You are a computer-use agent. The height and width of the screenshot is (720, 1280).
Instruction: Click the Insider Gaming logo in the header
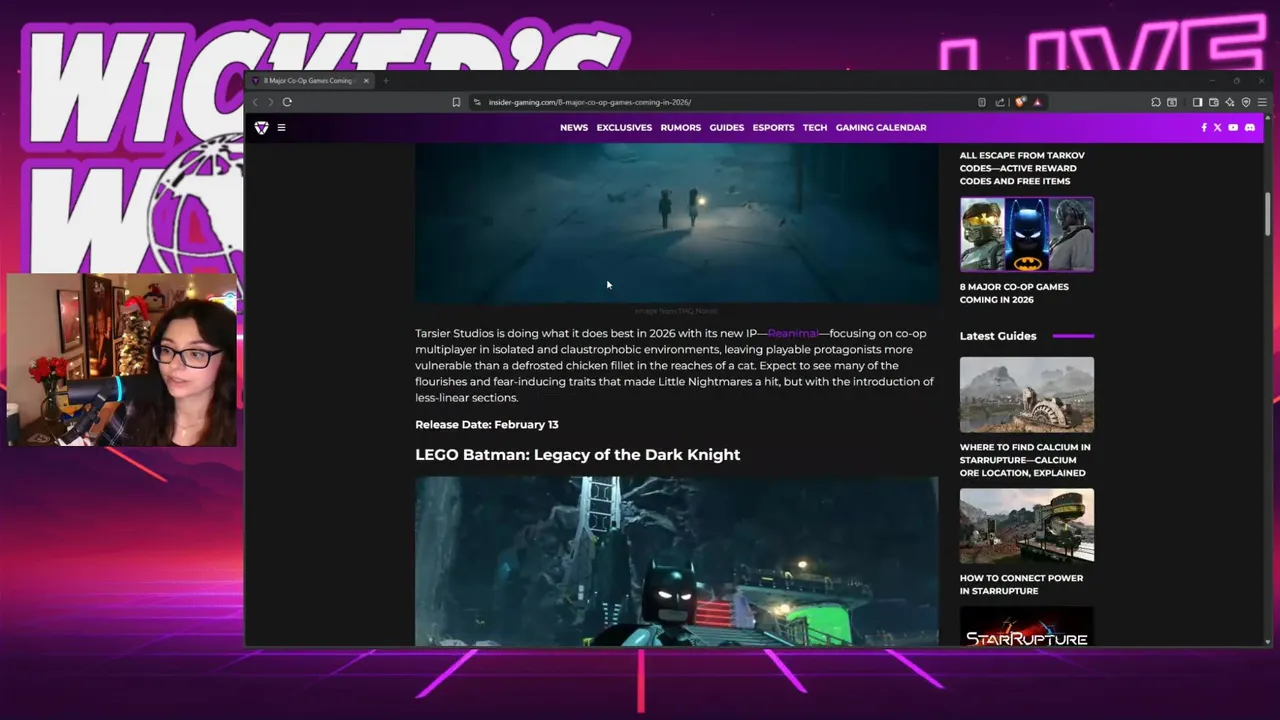click(x=261, y=128)
